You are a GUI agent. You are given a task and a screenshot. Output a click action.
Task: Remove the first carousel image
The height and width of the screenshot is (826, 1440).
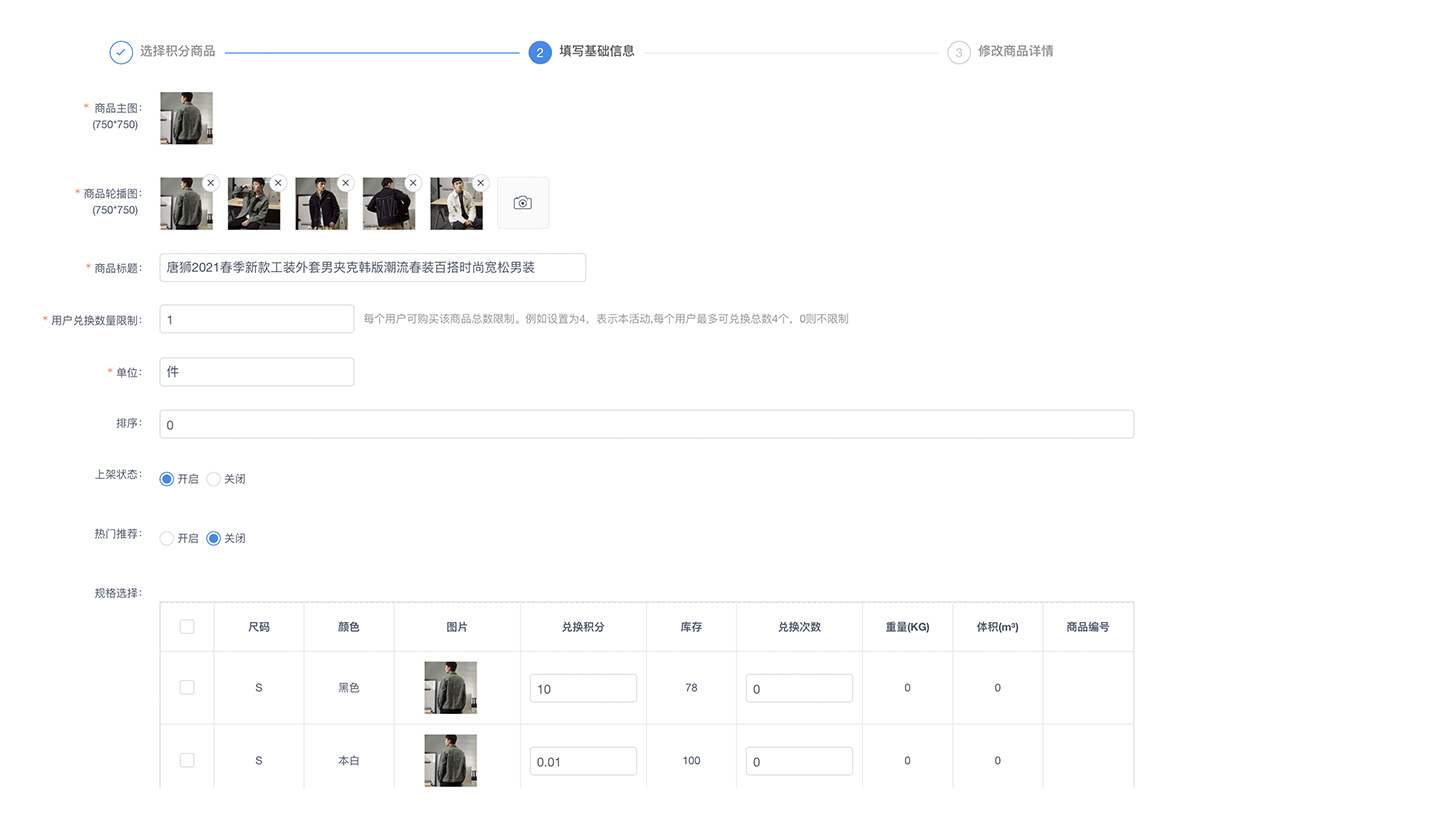(x=211, y=183)
